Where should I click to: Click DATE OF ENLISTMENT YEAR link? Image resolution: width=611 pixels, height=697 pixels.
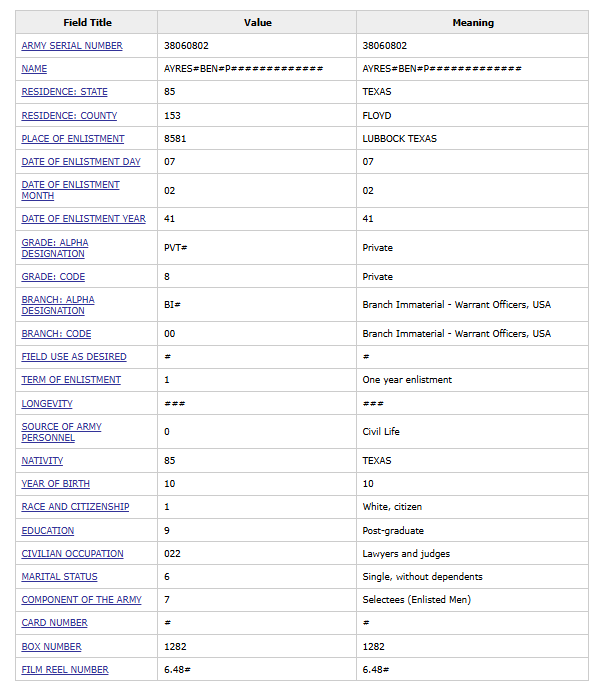coord(83,219)
